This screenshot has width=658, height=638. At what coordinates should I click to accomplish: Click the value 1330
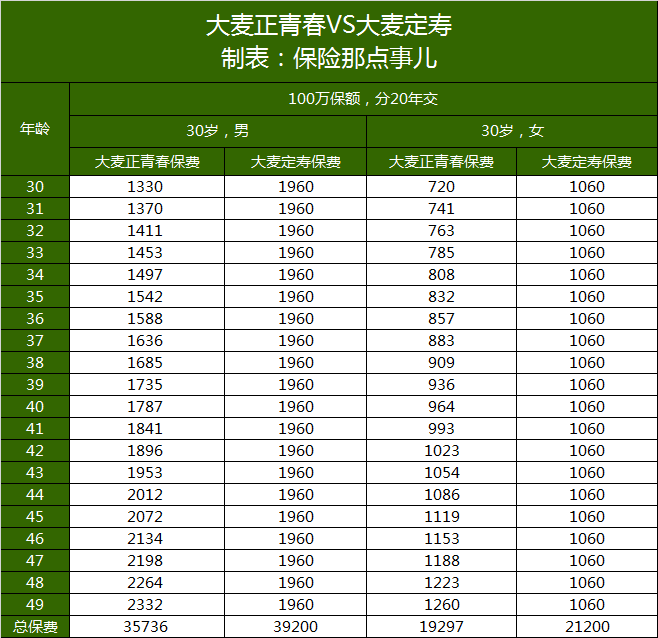145,186
